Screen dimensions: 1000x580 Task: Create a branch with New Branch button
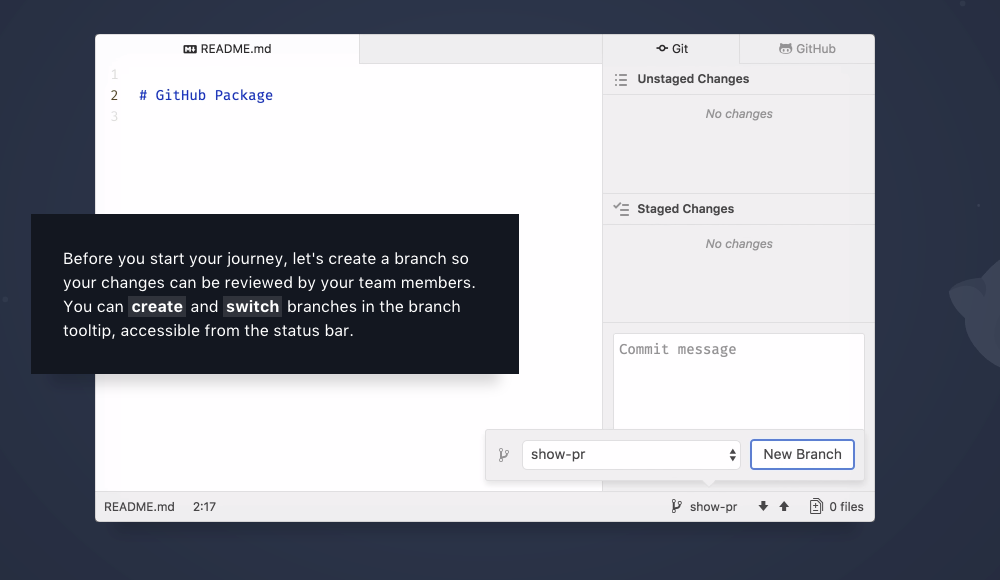802,454
